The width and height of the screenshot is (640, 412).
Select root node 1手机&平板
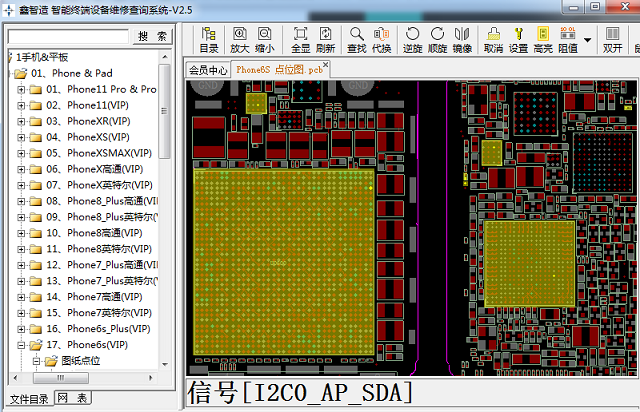pos(42,57)
